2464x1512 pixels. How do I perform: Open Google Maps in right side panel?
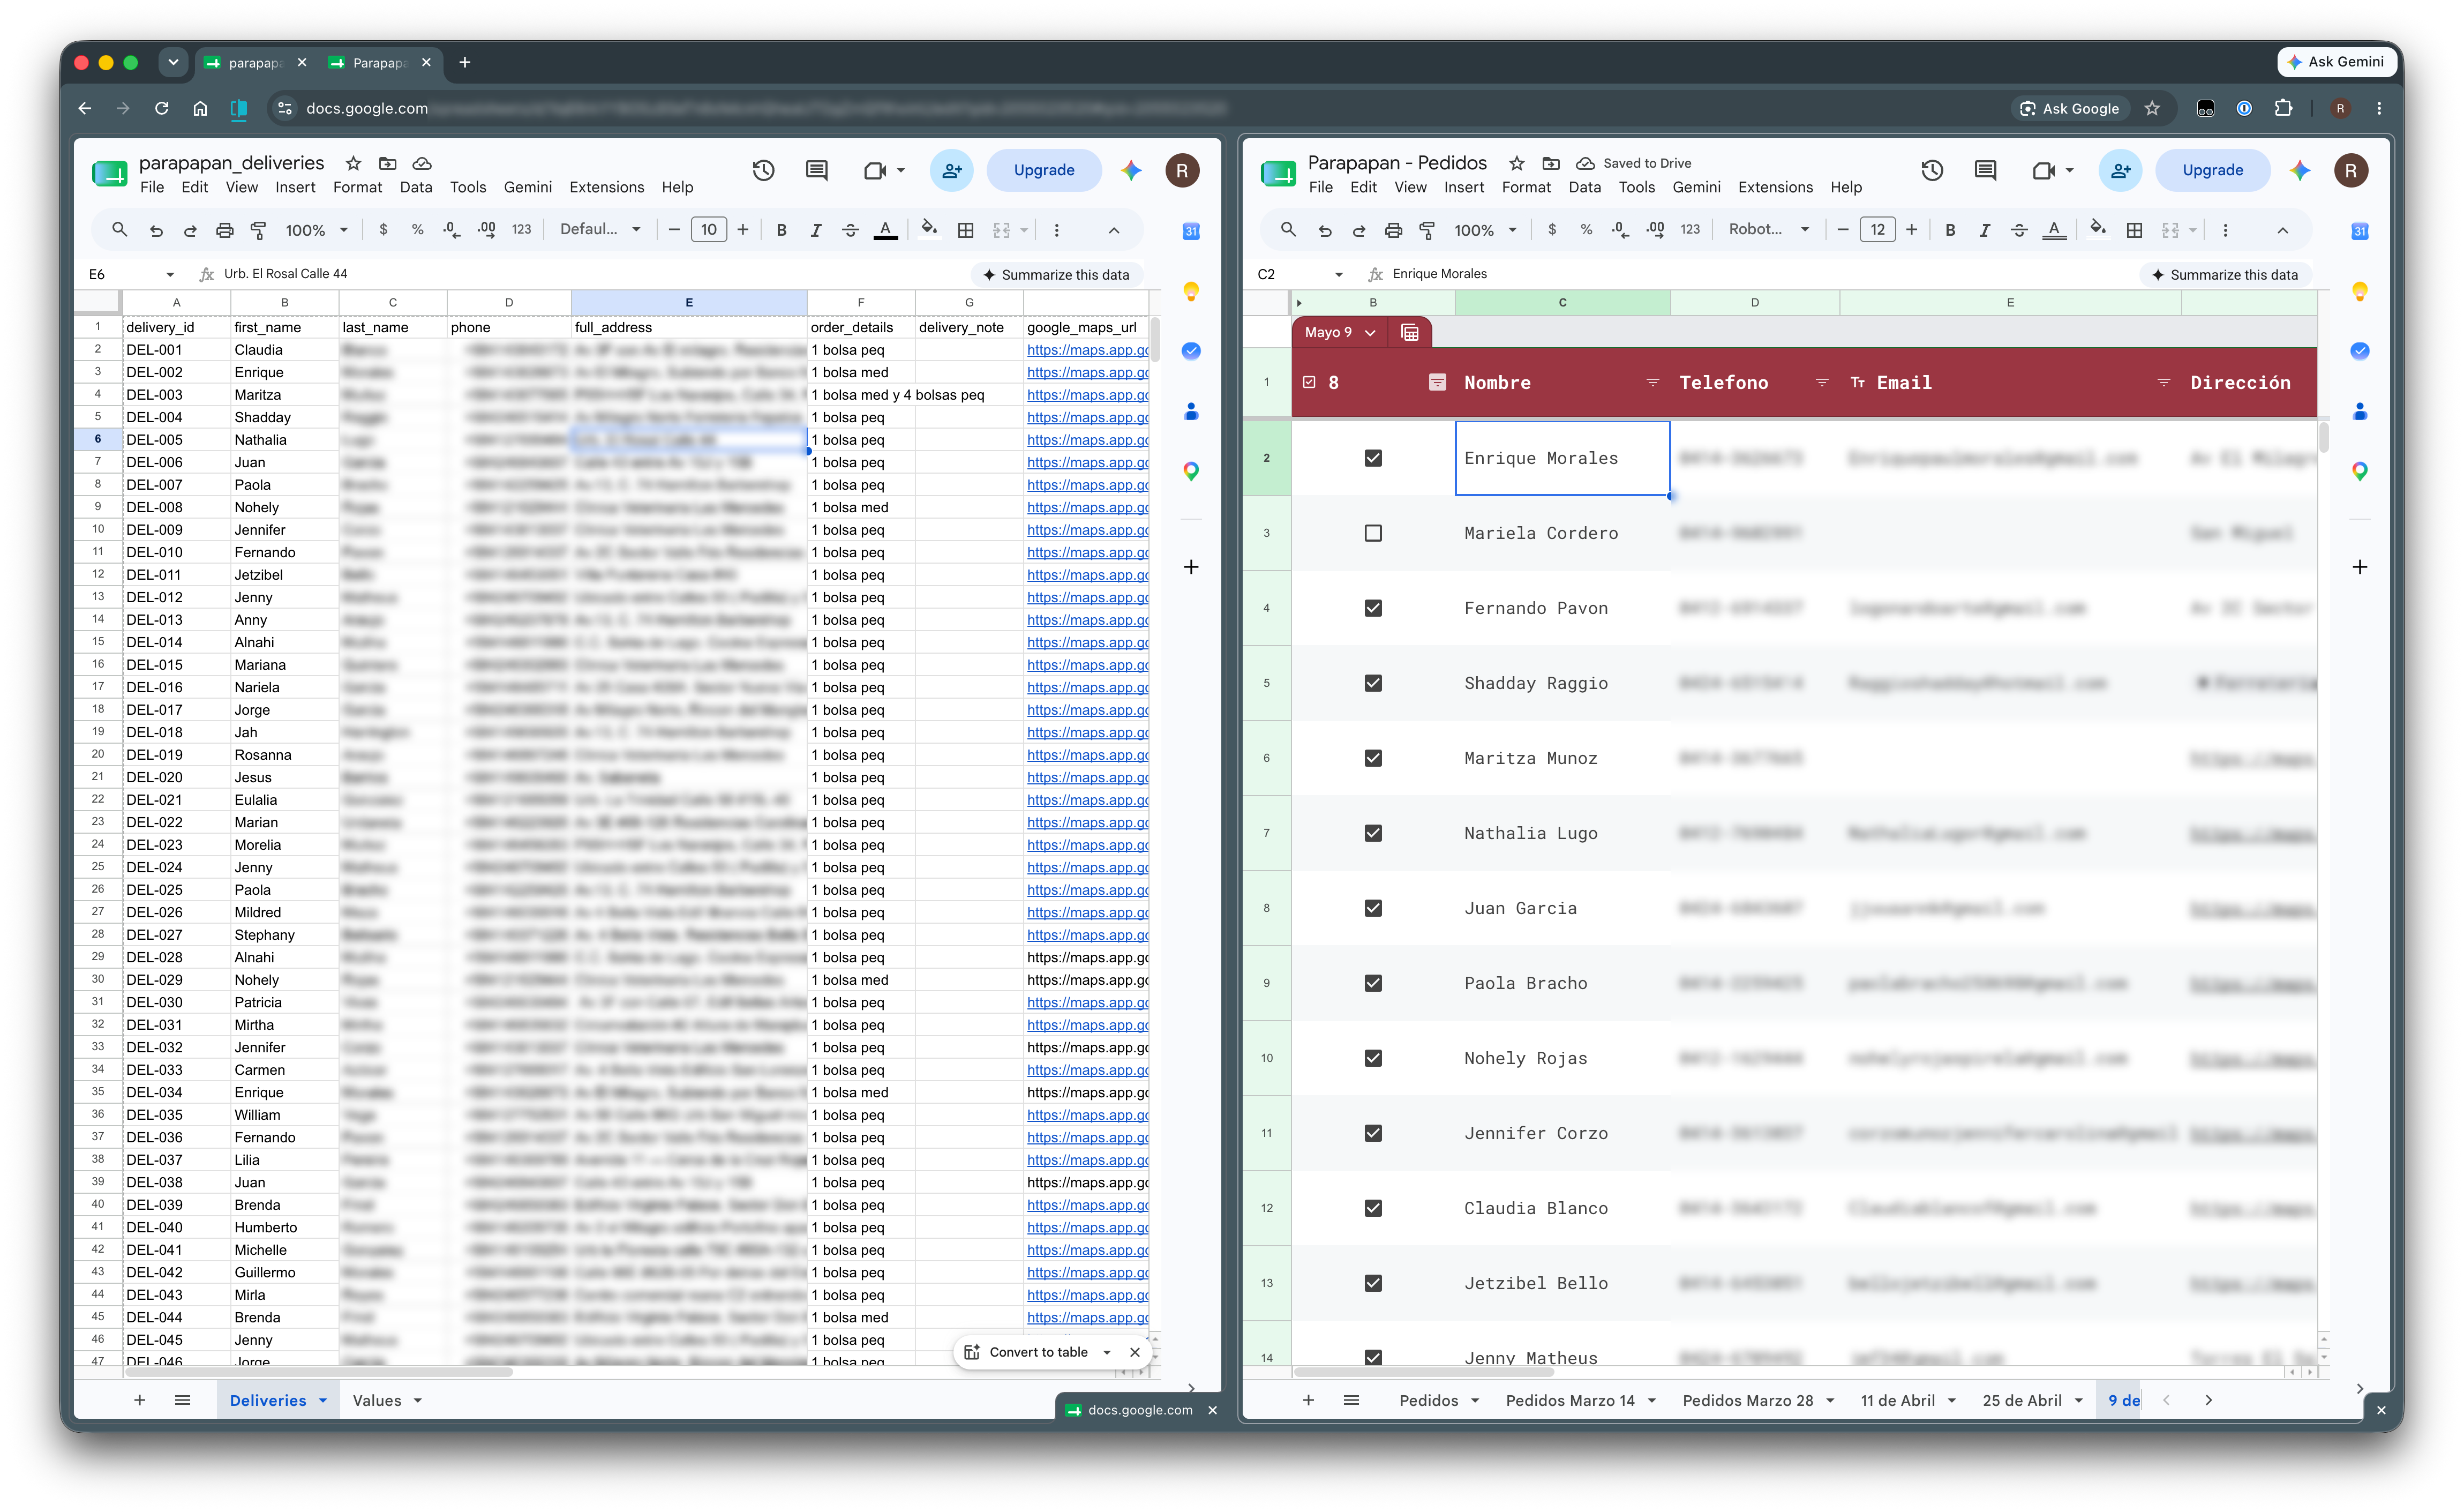point(2359,471)
